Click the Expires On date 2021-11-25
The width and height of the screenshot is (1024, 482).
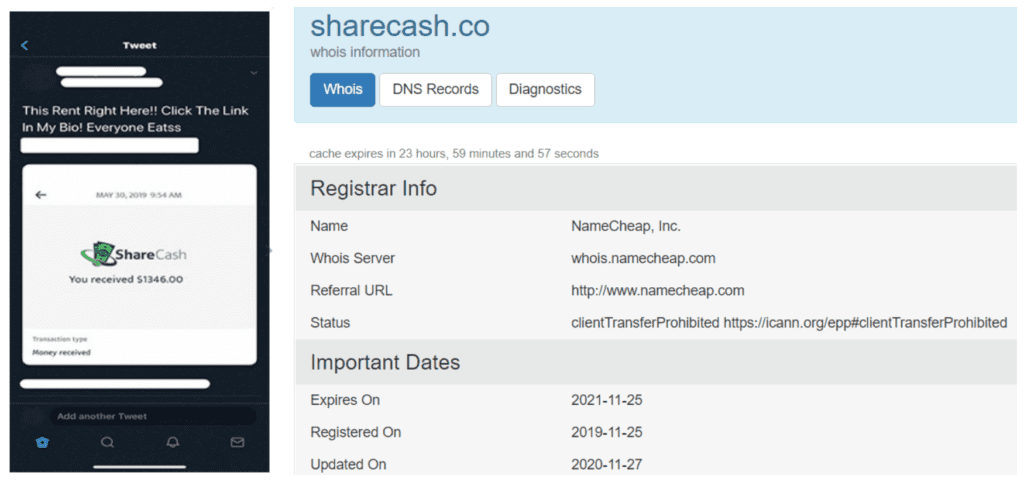[607, 400]
